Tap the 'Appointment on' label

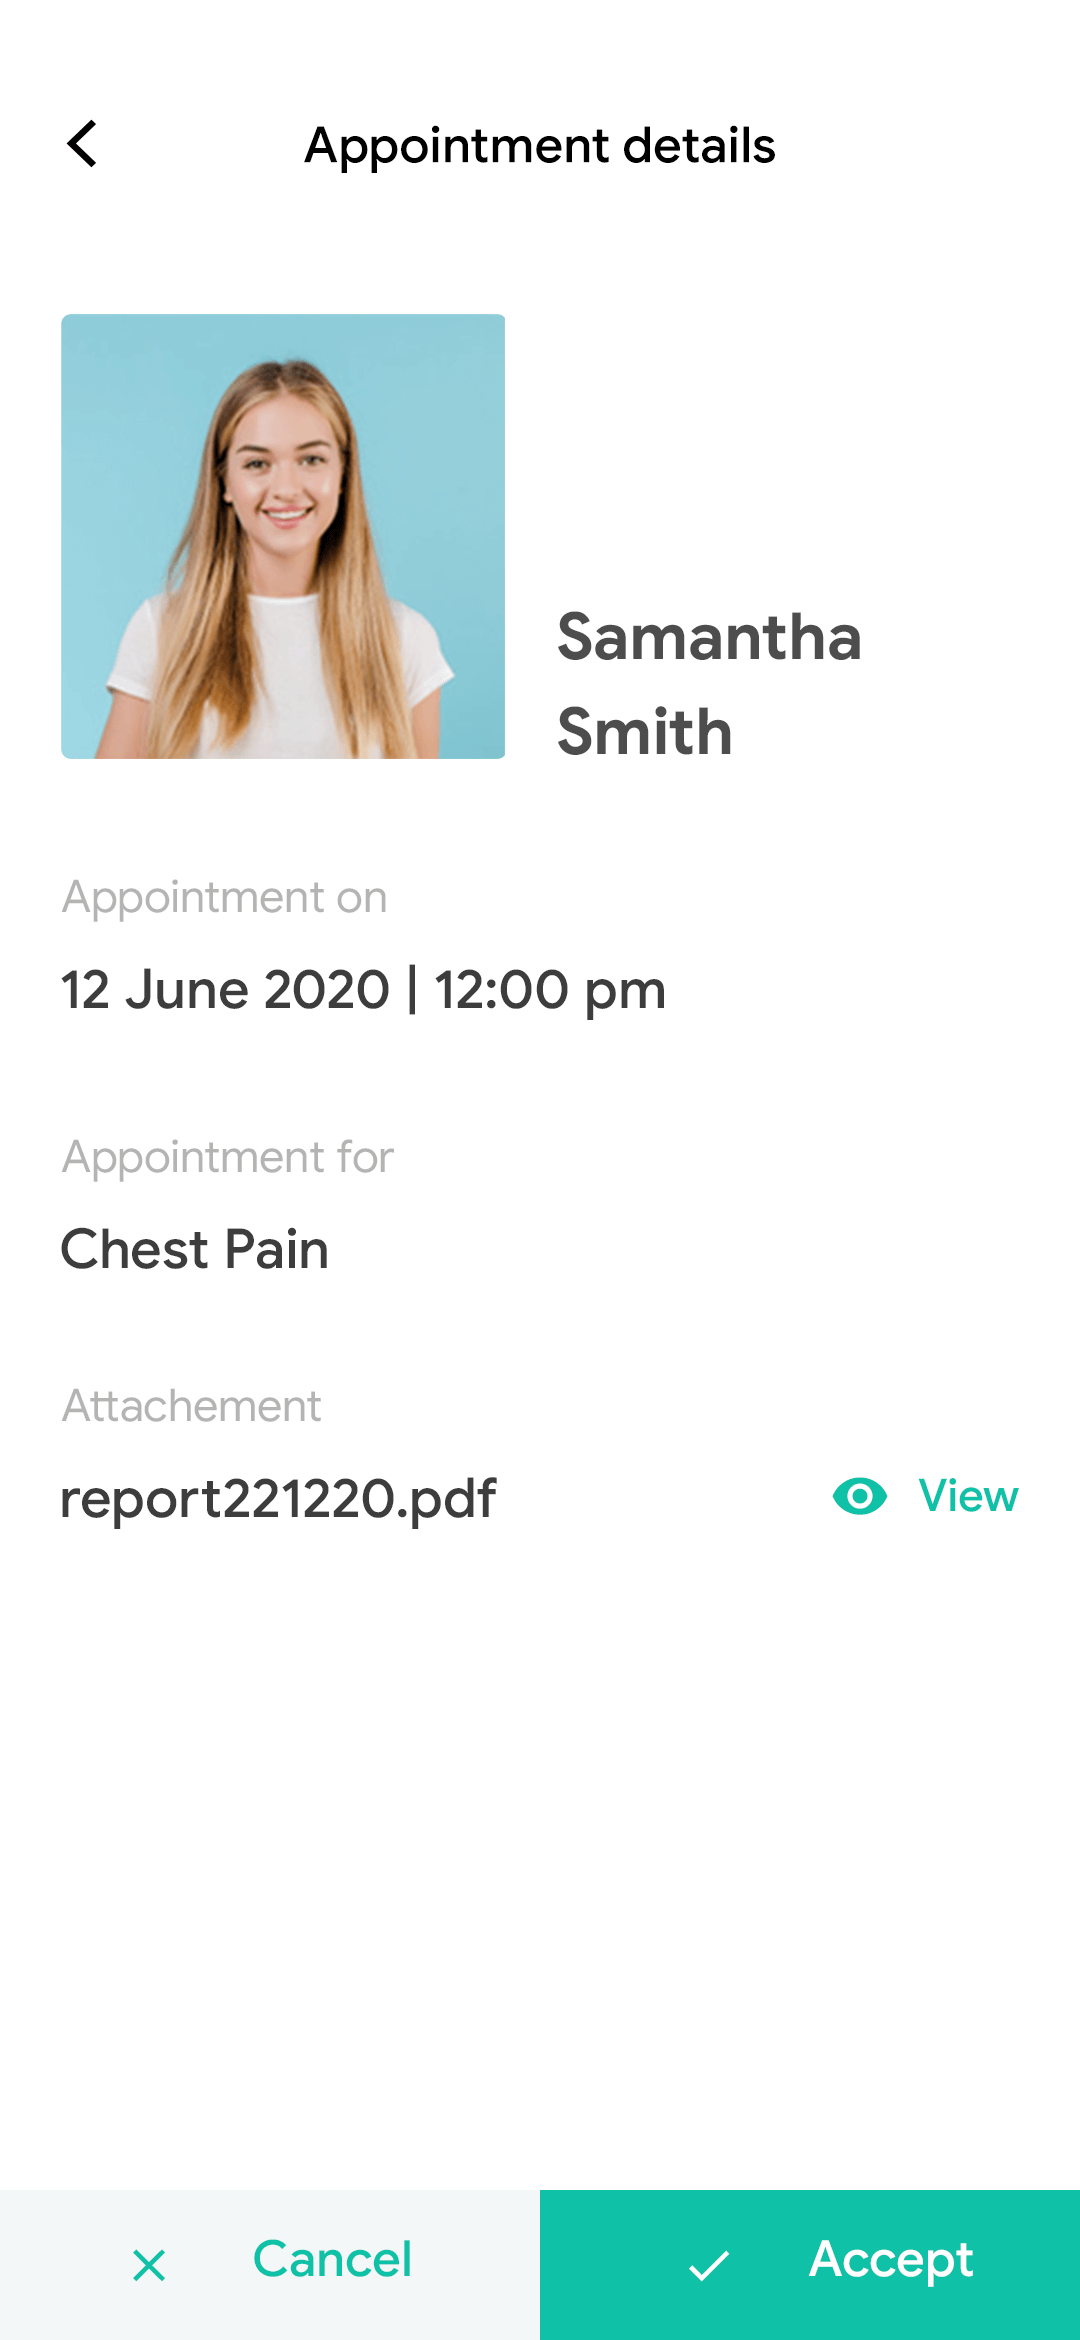click(x=225, y=897)
